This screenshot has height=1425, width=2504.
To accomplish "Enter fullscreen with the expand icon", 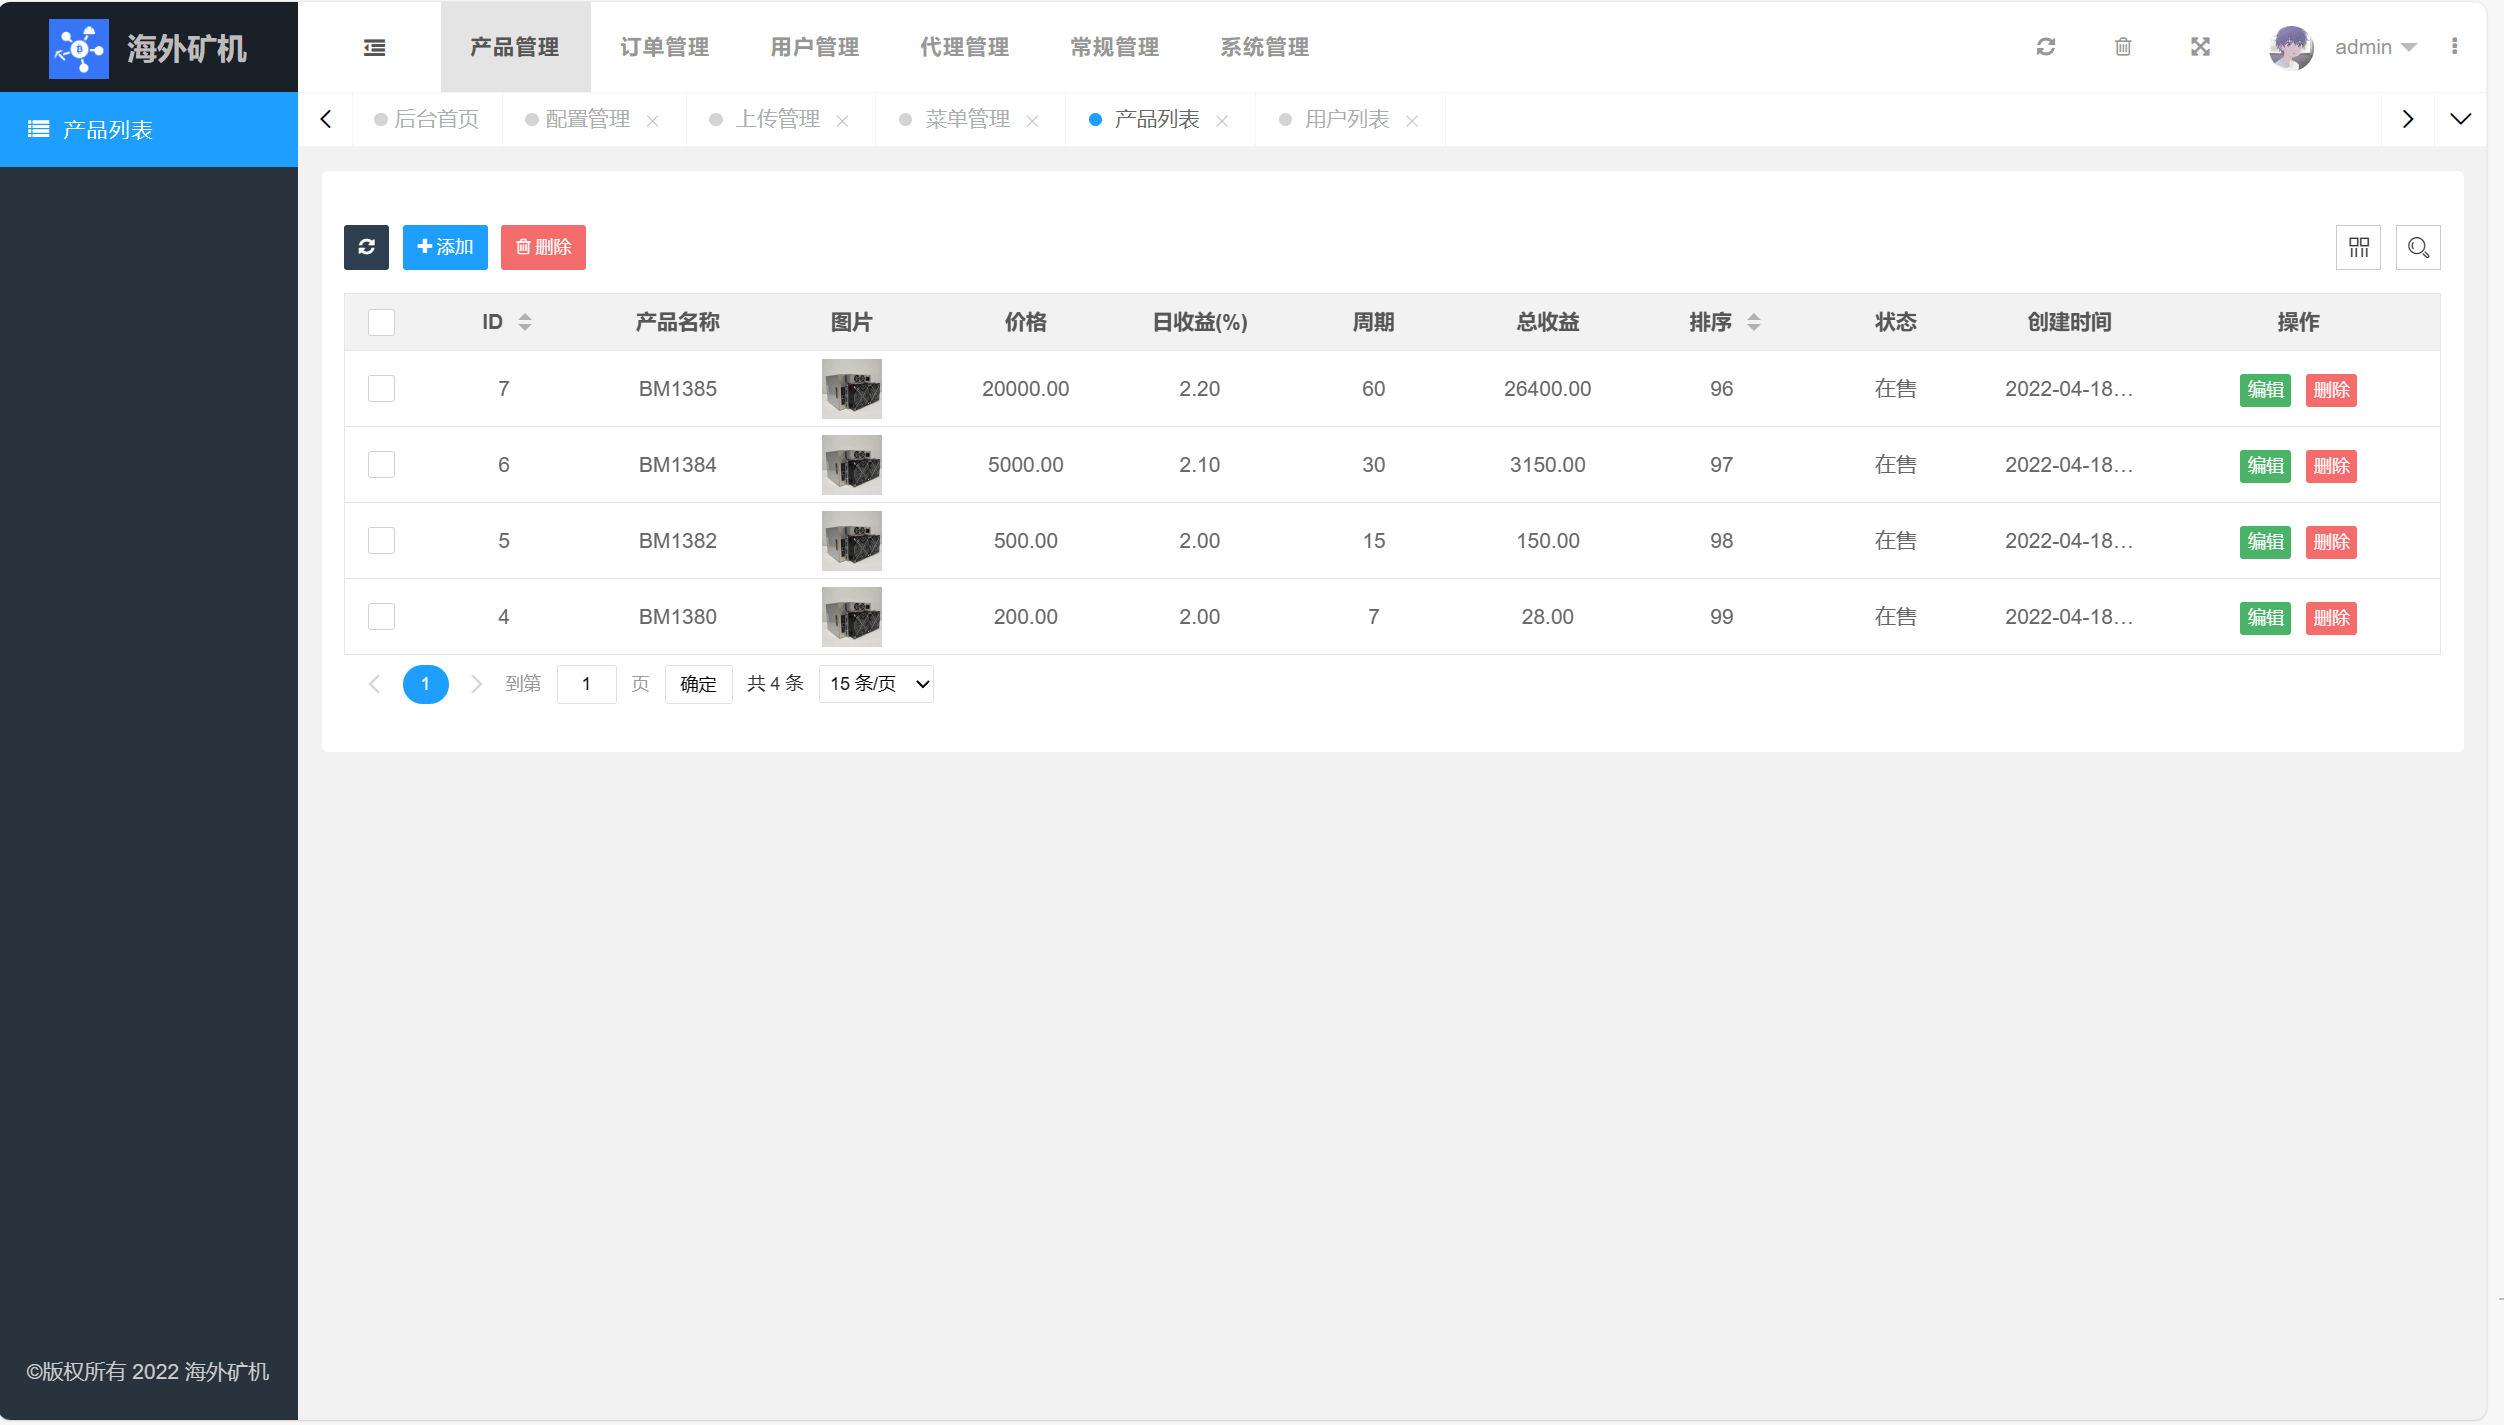I will click(2200, 47).
